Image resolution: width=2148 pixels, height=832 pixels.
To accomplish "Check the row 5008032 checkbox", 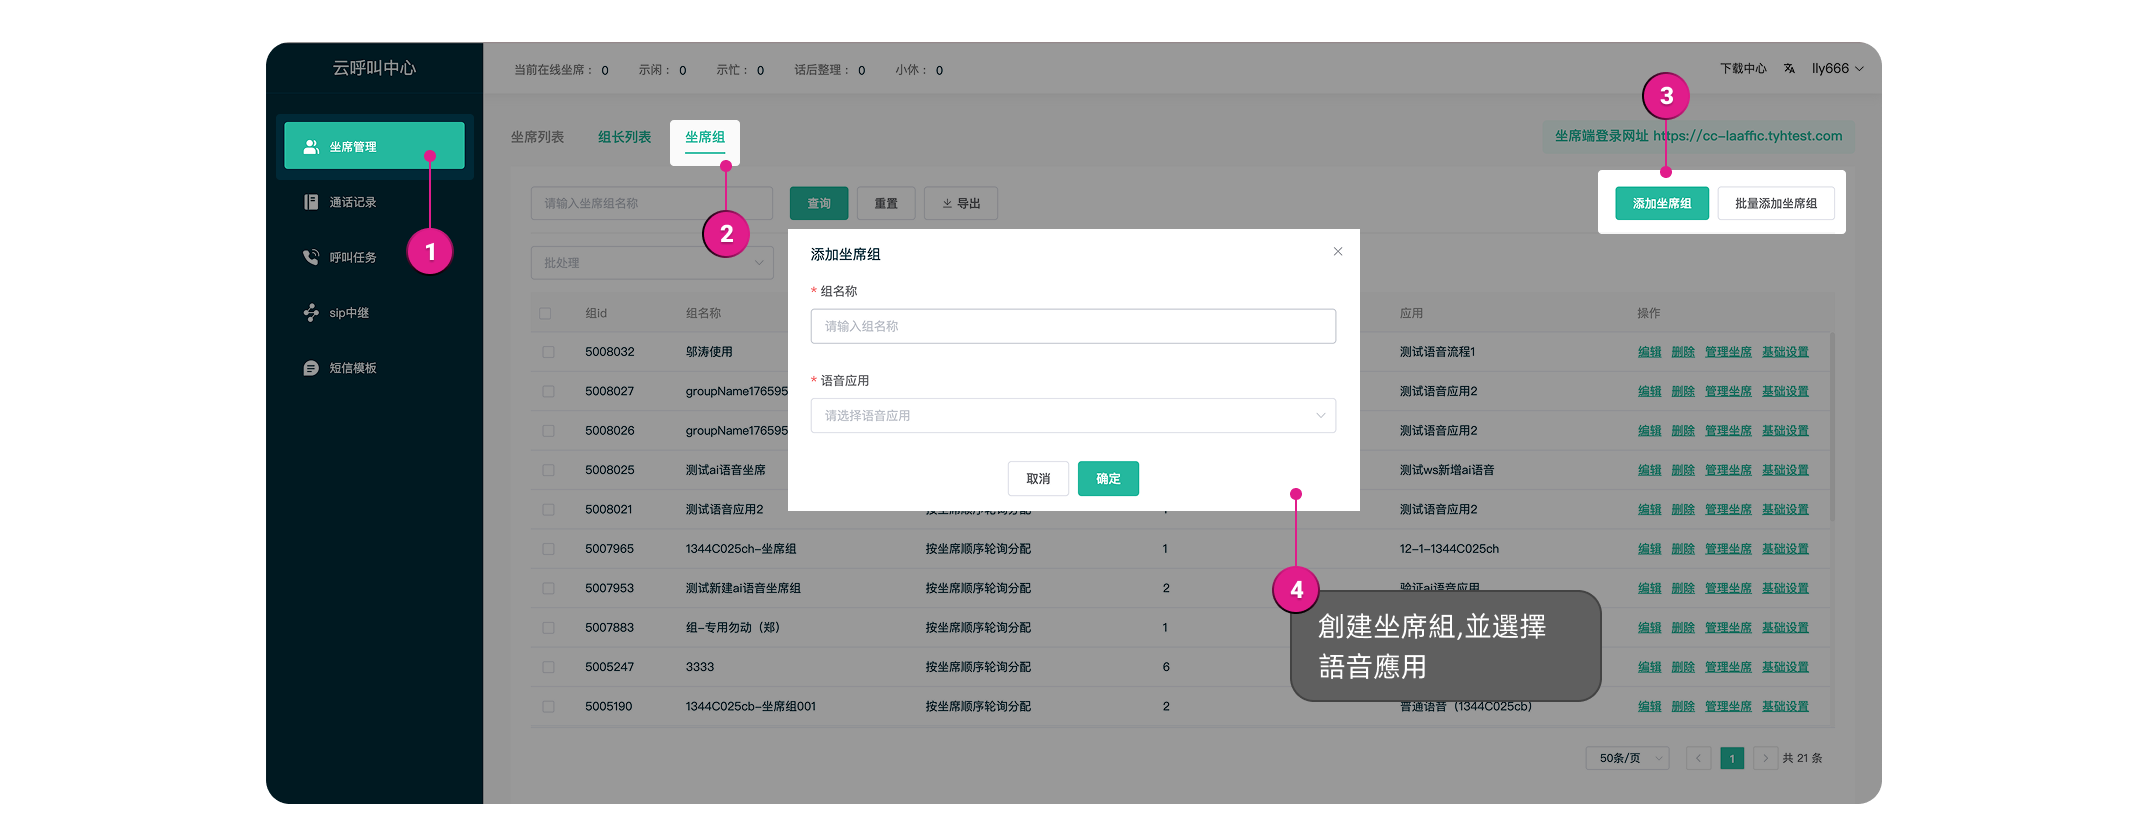I will pyautogui.click(x=548, y=352).
